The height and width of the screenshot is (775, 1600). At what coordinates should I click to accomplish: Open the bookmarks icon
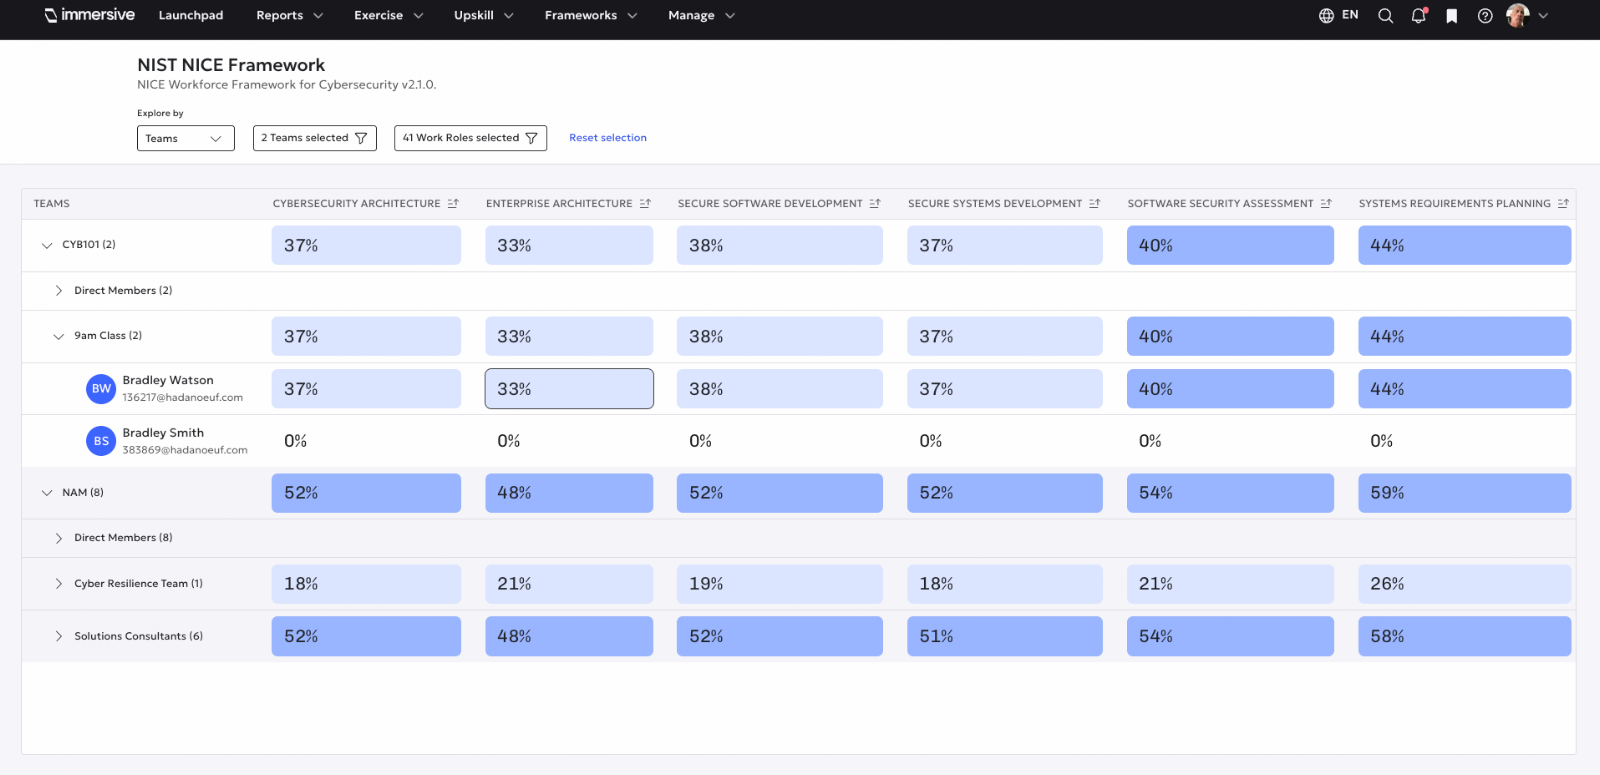[x=1451, y=15]
